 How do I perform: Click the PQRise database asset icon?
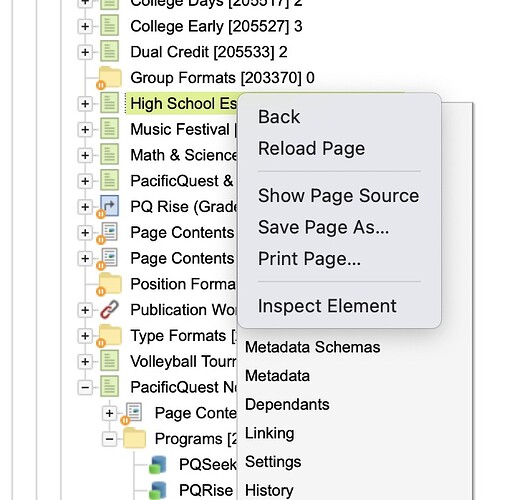click(157, 490)
